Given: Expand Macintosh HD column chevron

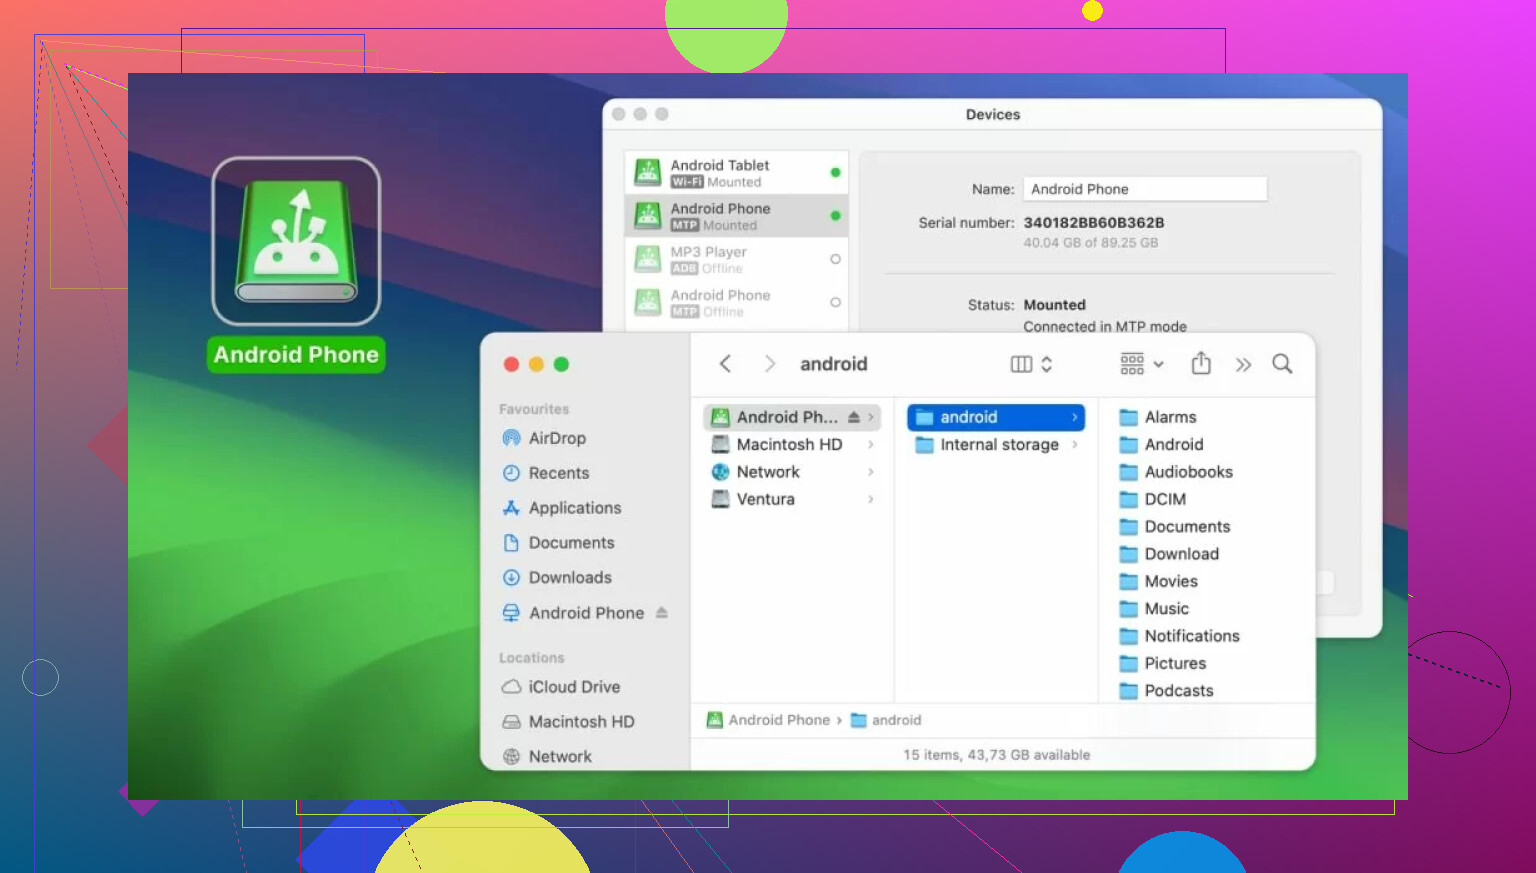Looking at the screenshot, I should (871, 444).
